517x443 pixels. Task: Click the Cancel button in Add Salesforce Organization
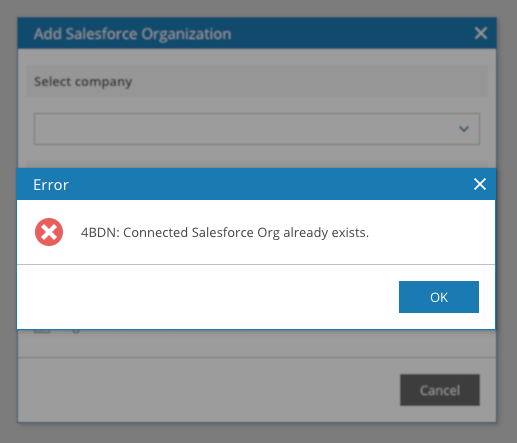point(440,390)
